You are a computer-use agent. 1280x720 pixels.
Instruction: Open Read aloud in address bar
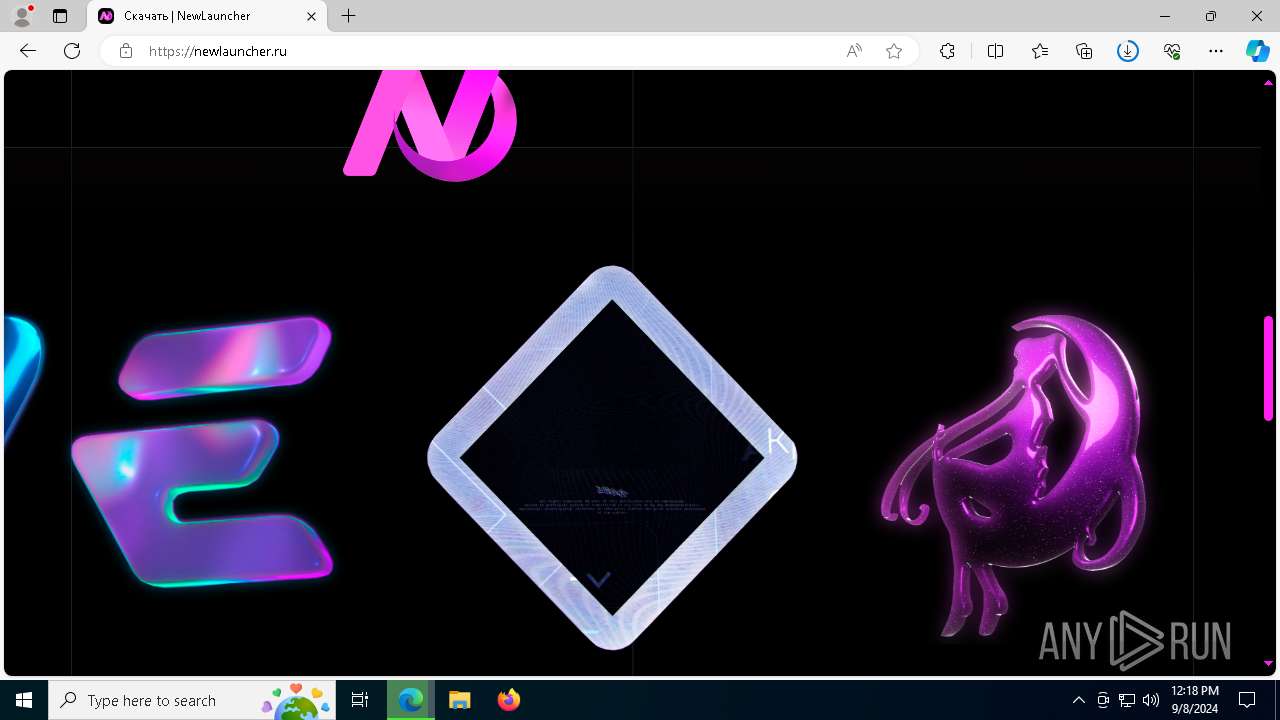coord(854,51)
